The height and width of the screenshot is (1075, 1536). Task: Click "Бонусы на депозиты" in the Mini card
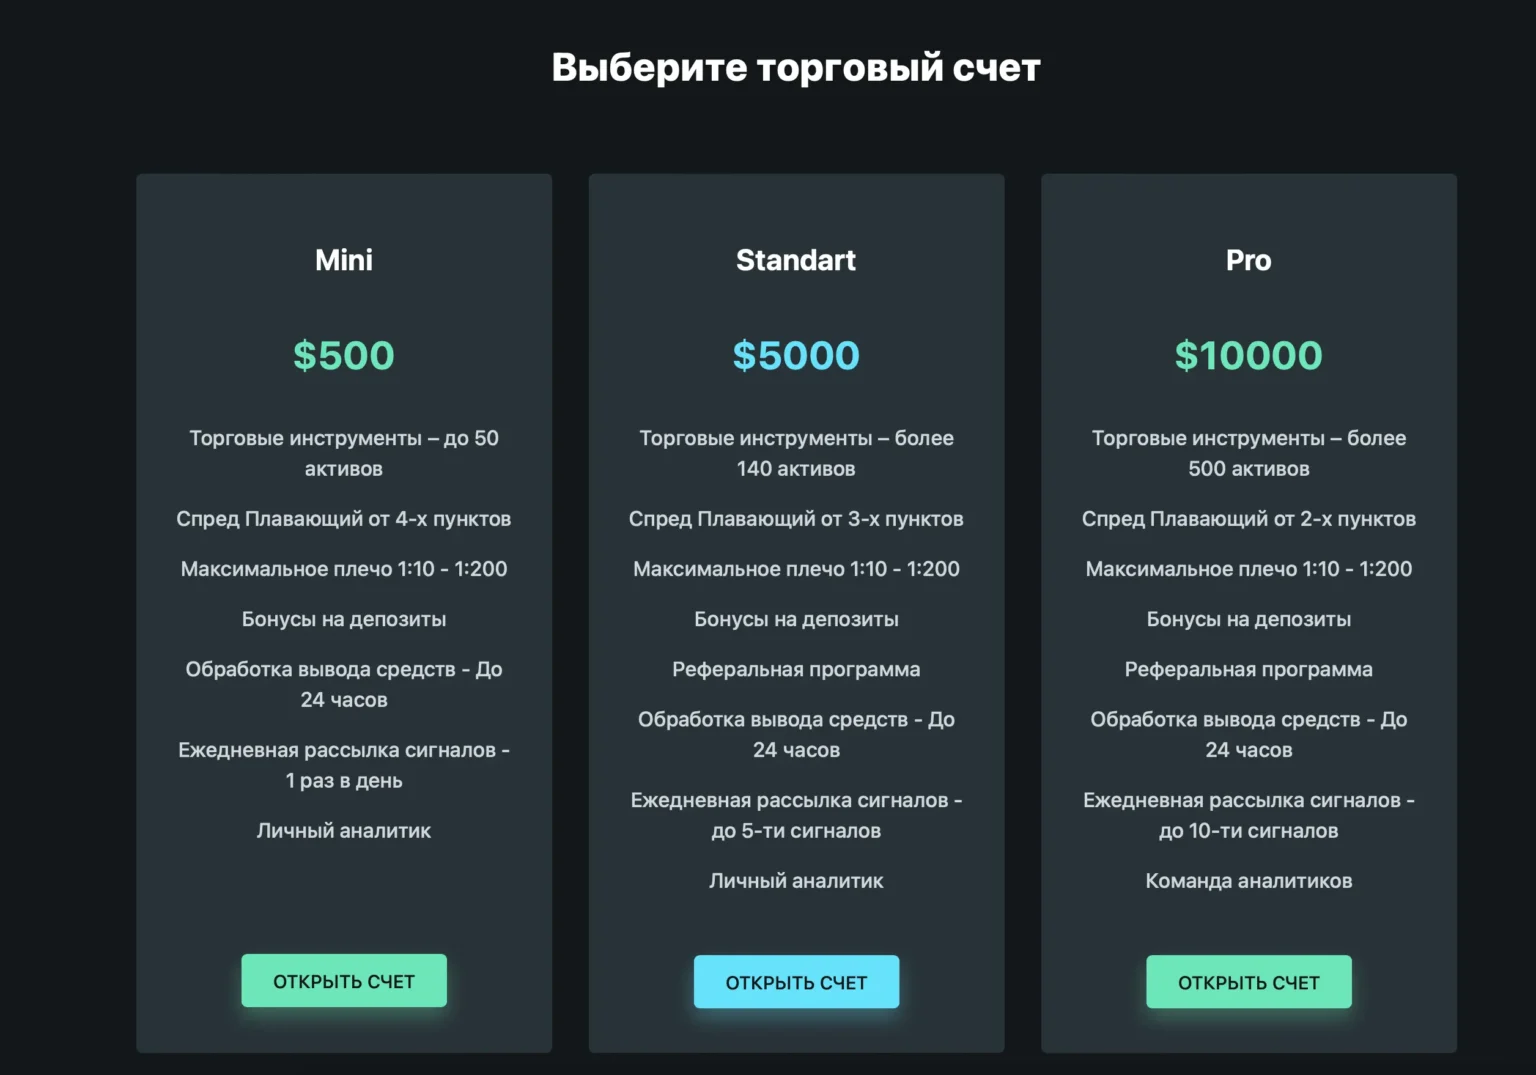(x=344, y=619)
